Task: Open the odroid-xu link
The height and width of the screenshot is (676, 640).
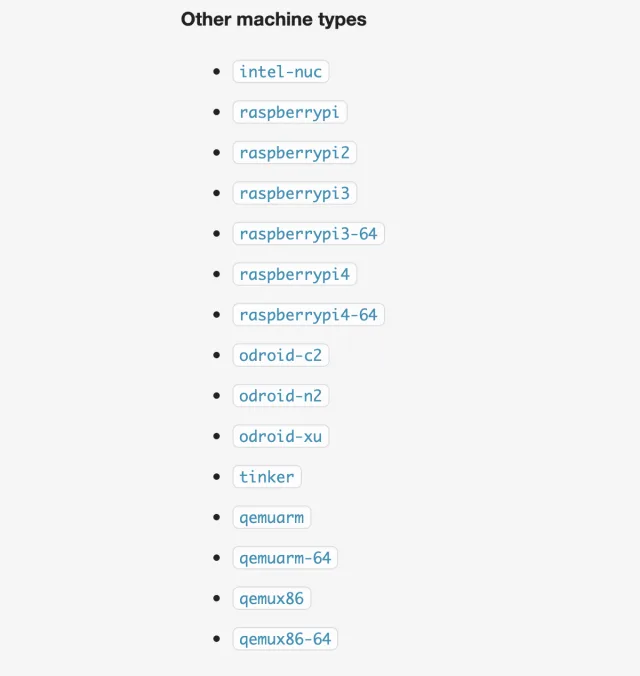Action: [x=281, y=436]
